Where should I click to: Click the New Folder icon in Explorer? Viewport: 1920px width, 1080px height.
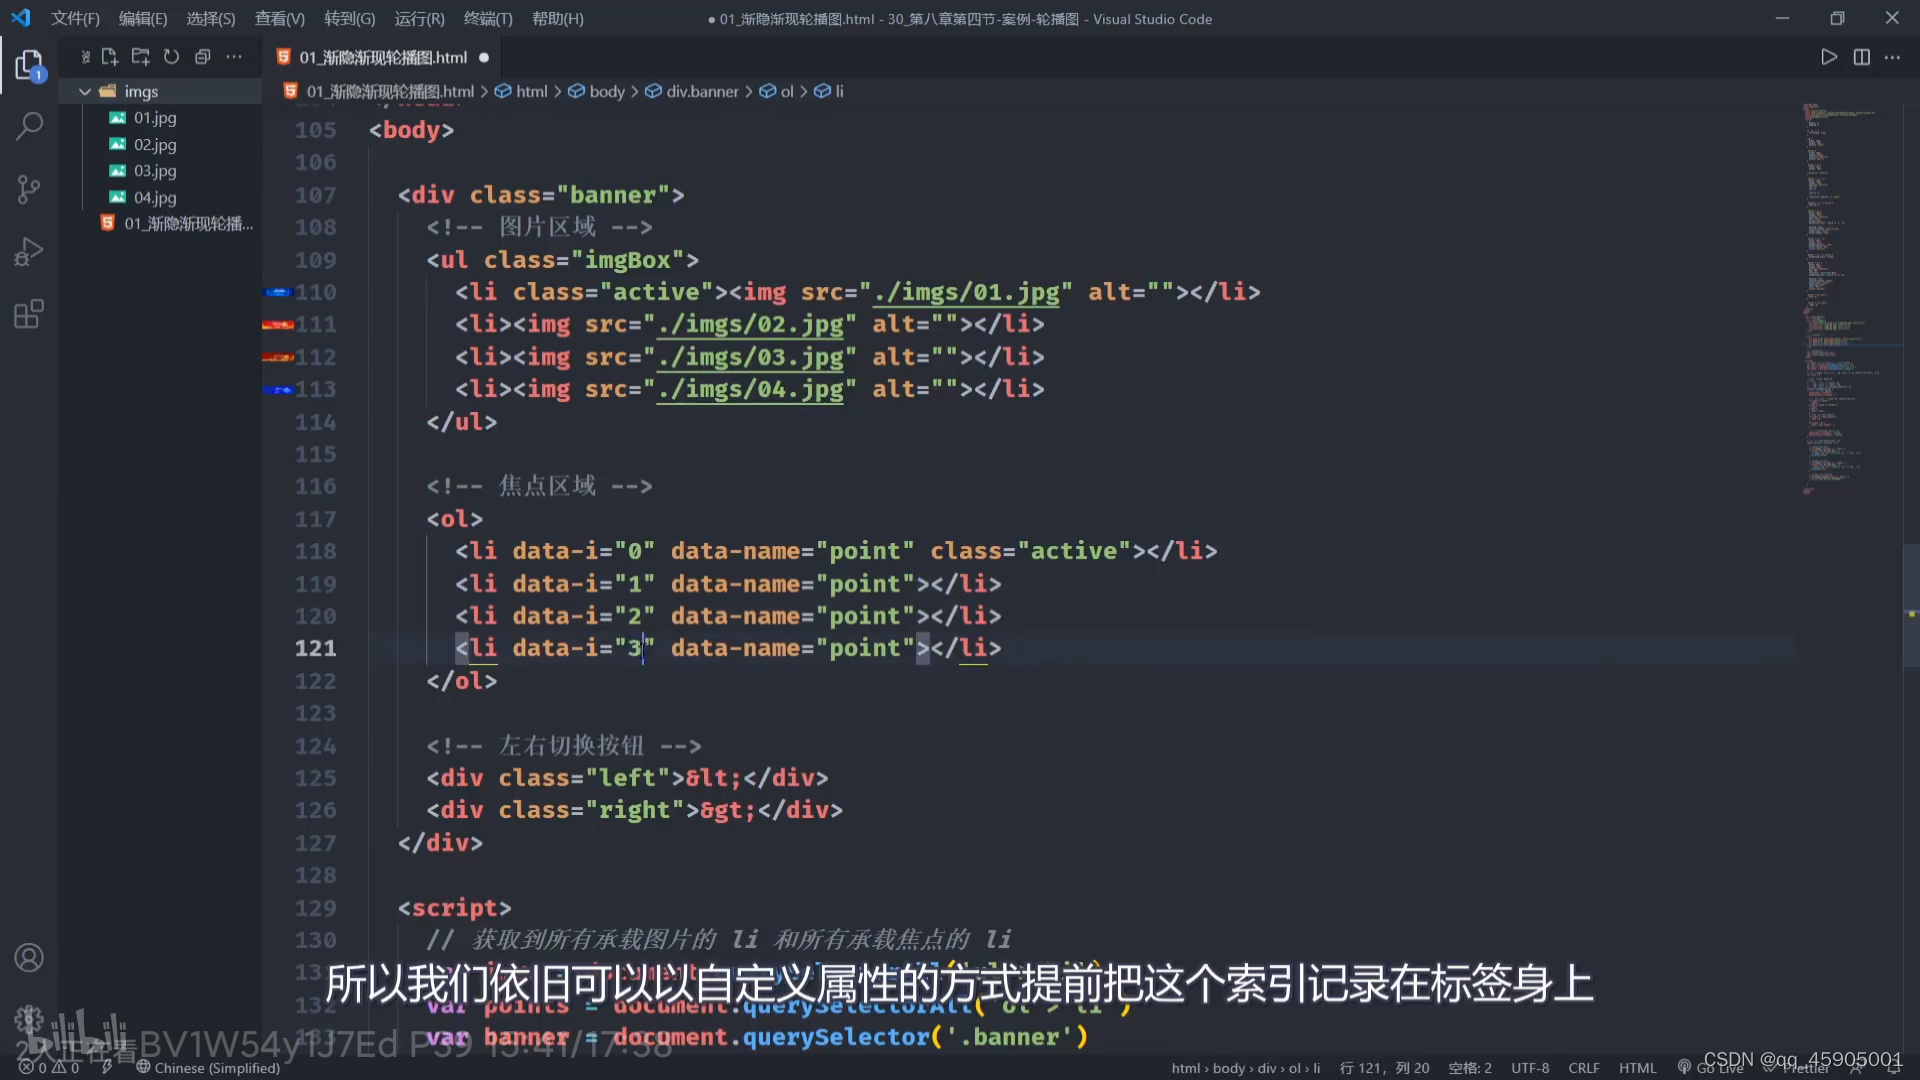(140, 57)
